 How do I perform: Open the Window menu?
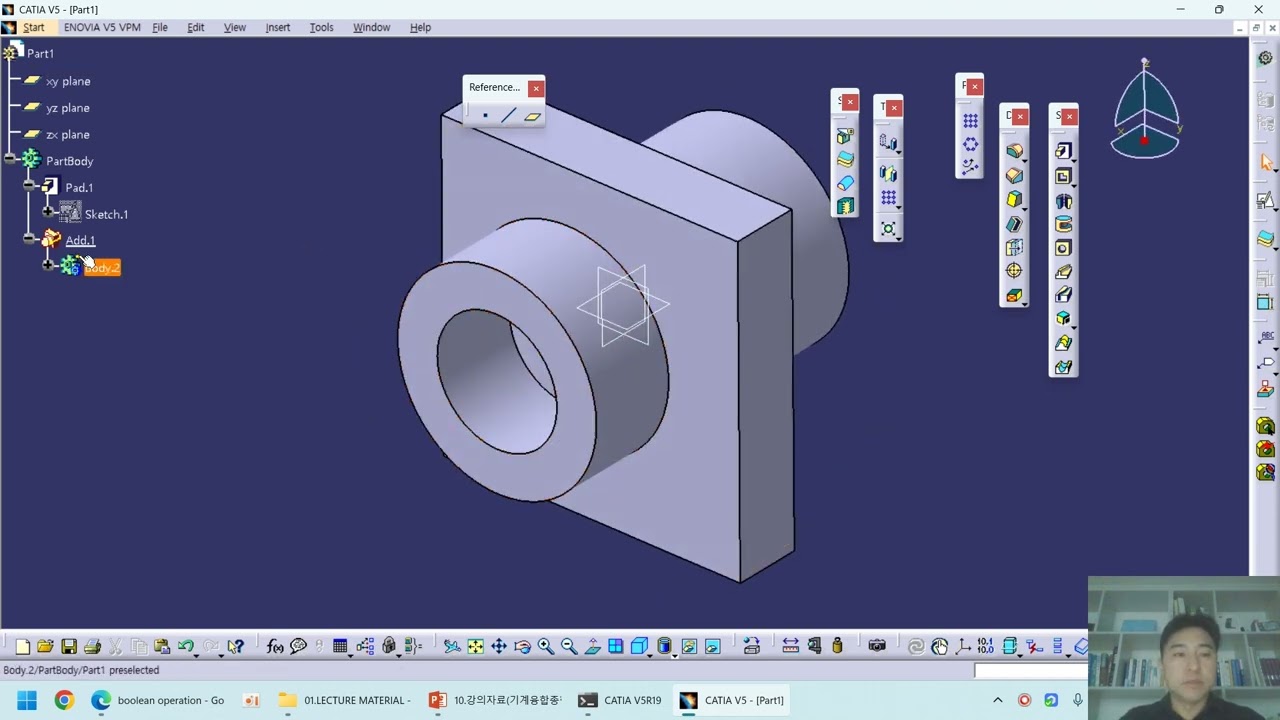(x=371, y=27)
